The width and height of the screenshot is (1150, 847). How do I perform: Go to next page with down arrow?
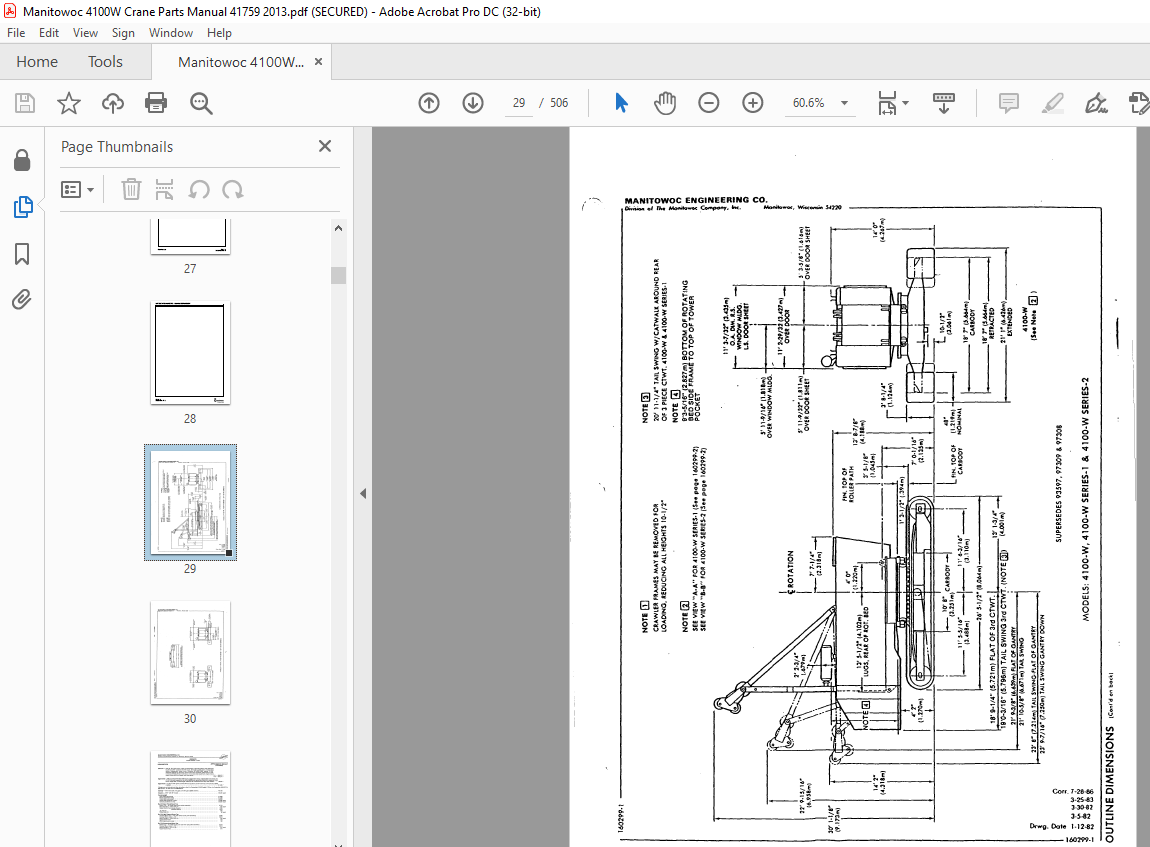[473, 103]
